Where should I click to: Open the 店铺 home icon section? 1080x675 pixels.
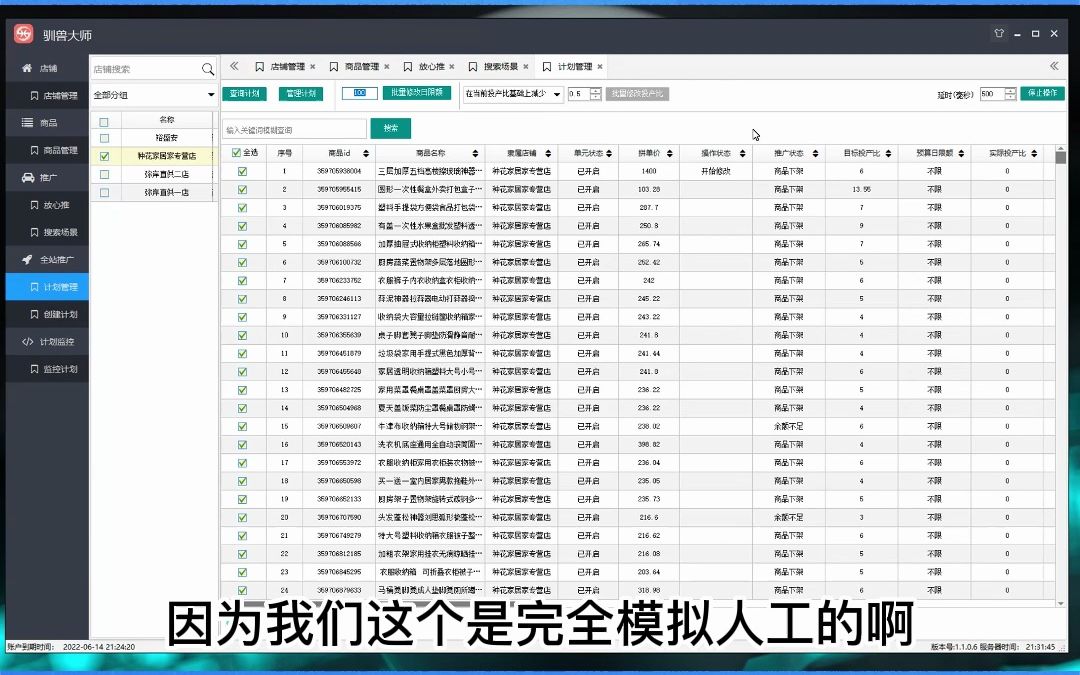[27, 68]
